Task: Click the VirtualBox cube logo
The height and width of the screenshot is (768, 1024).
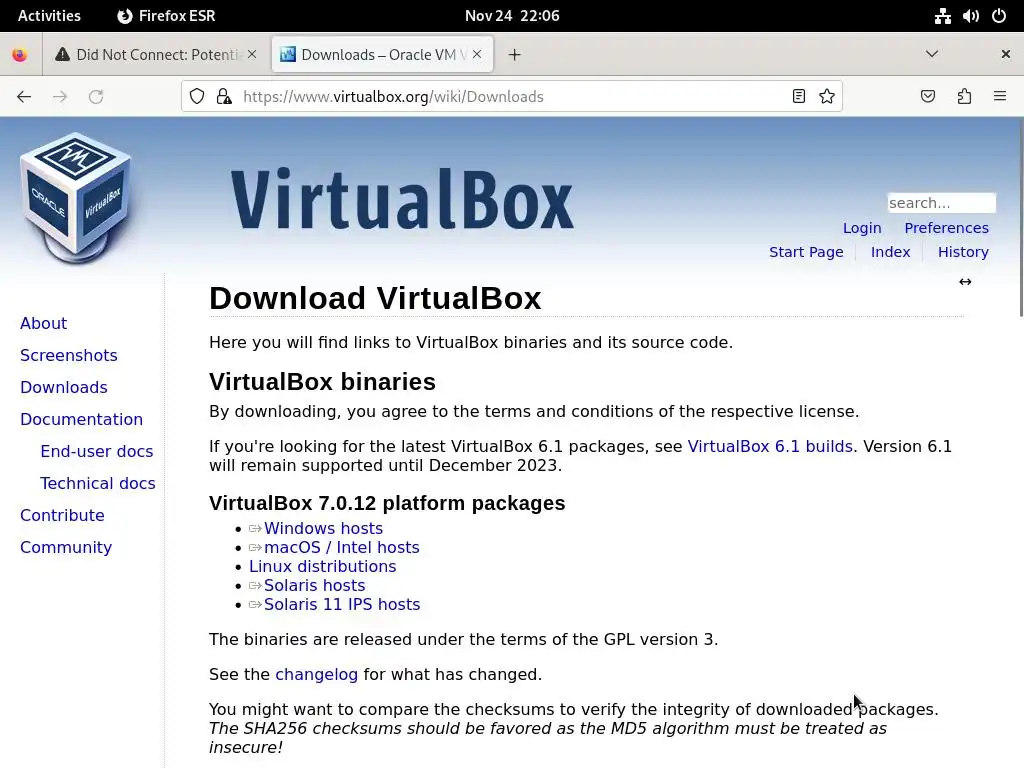Action: (76, 198)
